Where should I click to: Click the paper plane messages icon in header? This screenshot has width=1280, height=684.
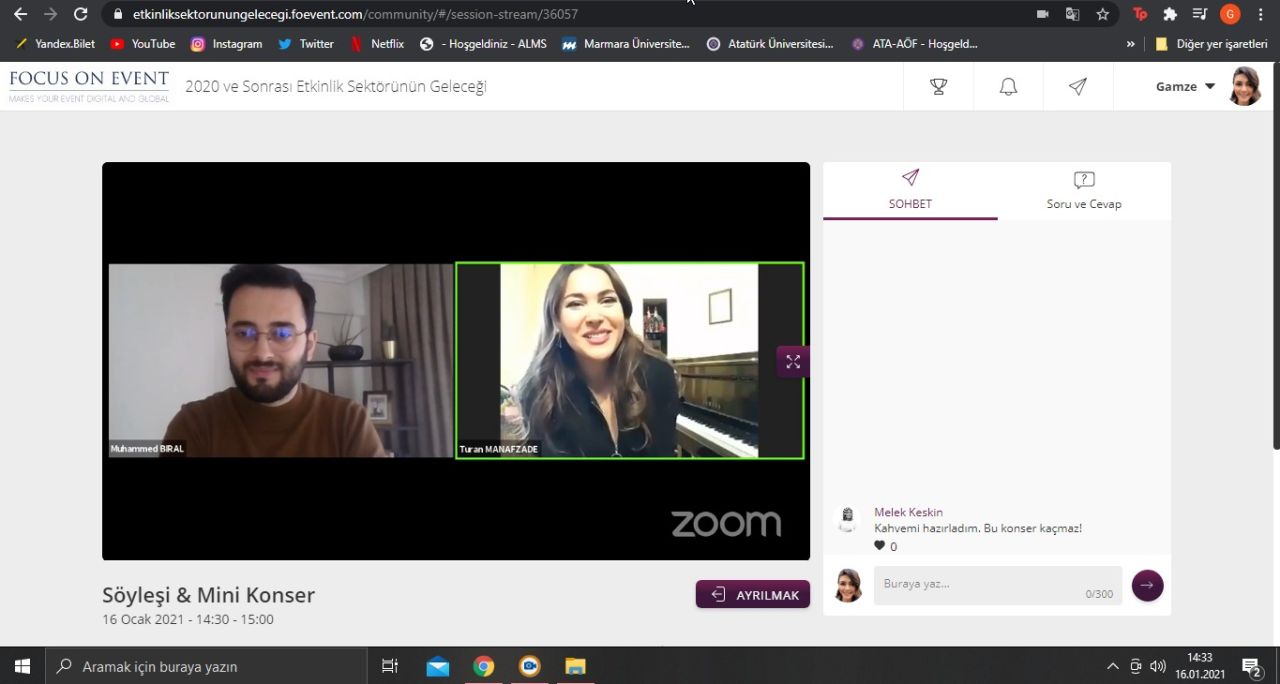1077,87
